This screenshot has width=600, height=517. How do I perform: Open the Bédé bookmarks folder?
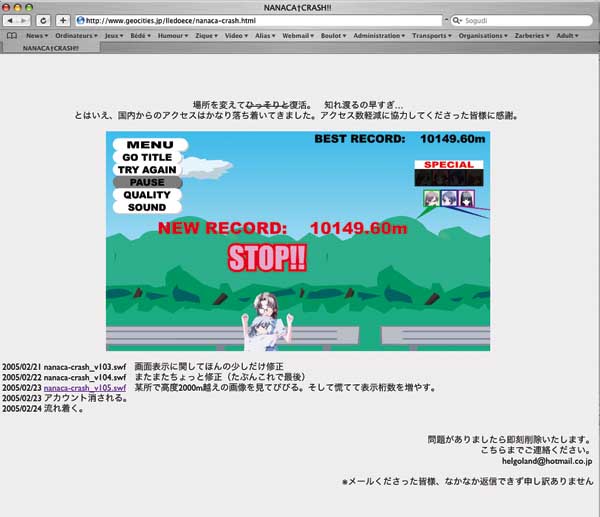click(x=140, y=36)
